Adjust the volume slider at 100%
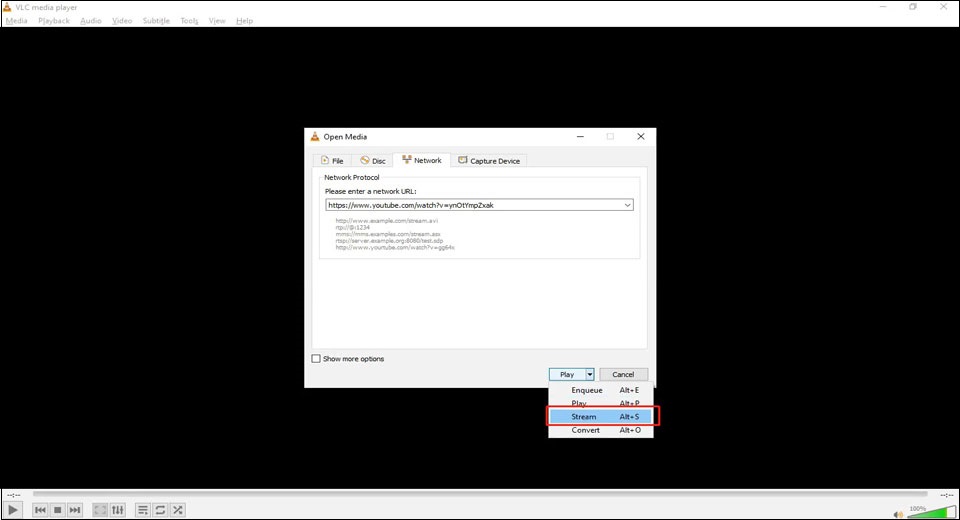 pyautogui.click(x=931, y=511)
